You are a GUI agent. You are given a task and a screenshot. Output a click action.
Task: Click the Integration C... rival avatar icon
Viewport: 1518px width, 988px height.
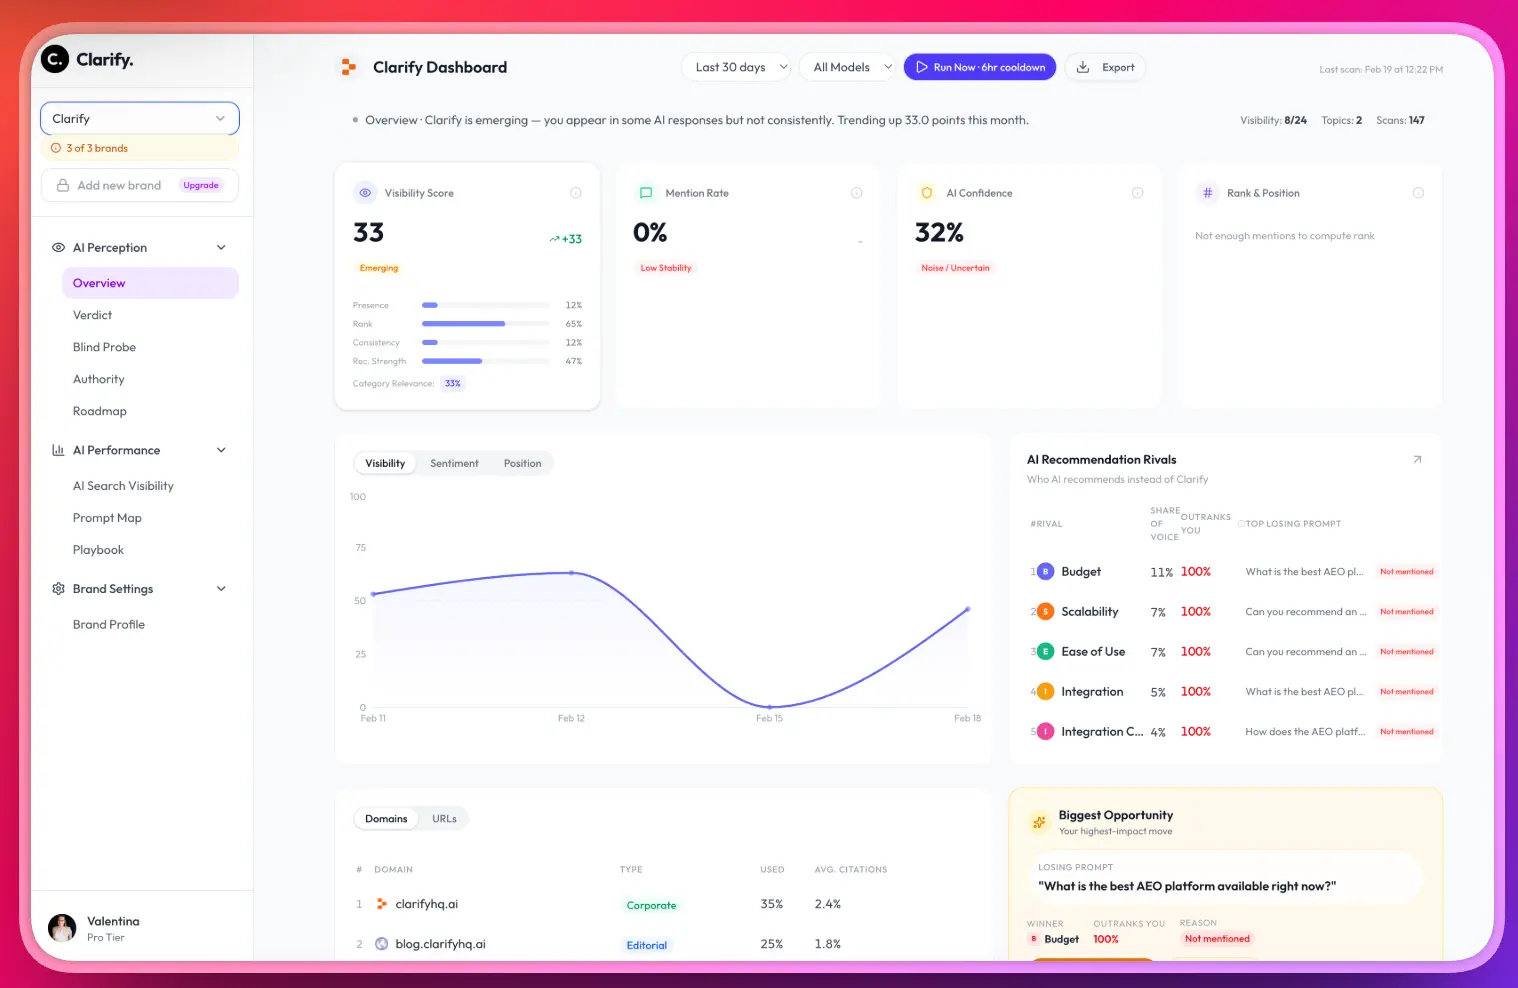pos(1045,732)
